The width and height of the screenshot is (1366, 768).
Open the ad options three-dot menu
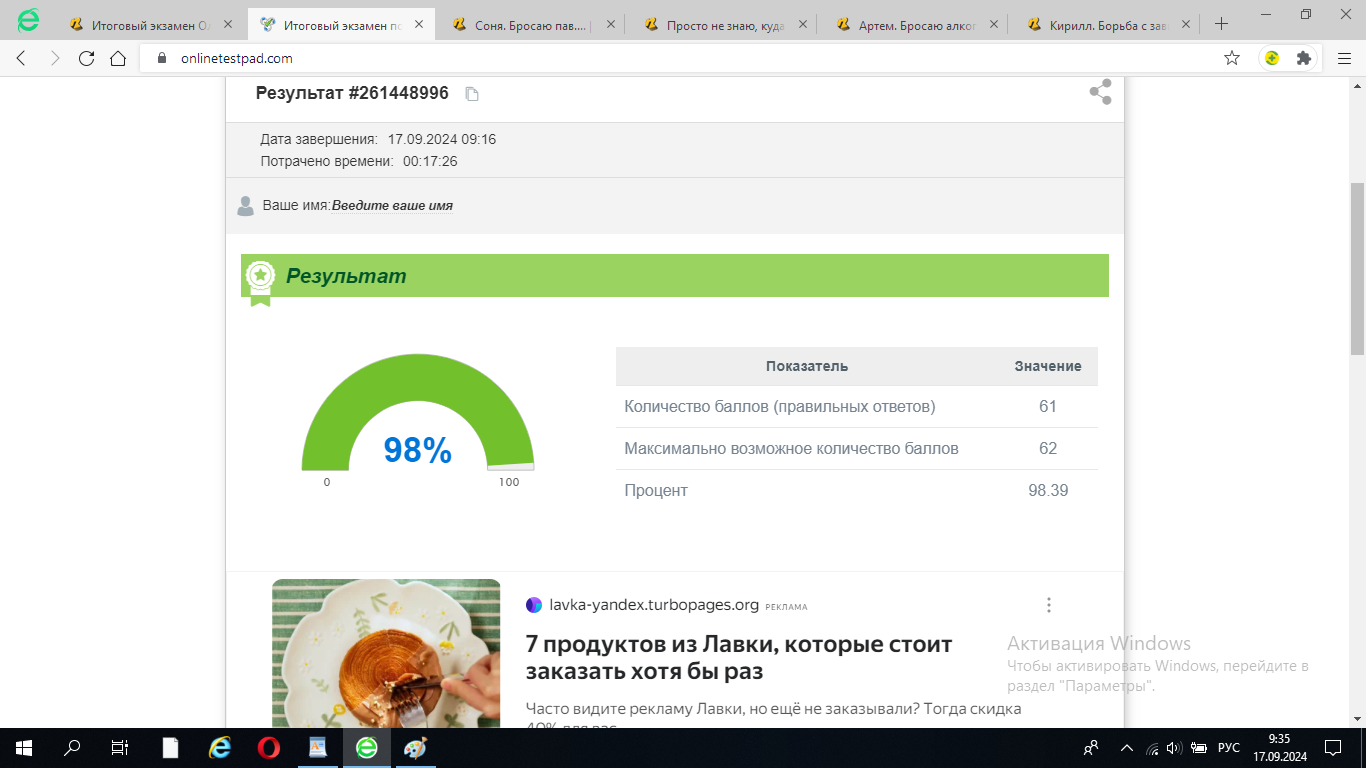[1048, 605]
